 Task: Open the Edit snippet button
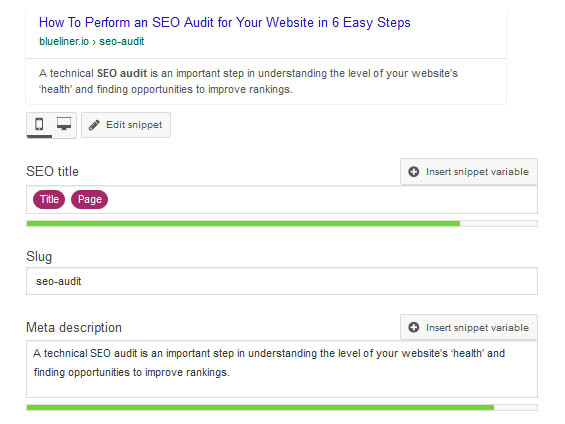pyautogui.click(x=126, y=125)
